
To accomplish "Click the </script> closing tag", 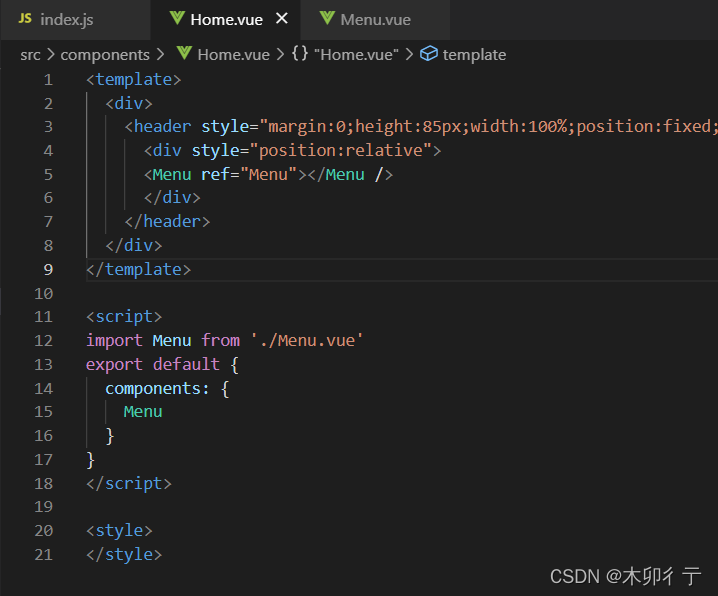I will pyautogui.click(x=129, y=484).
